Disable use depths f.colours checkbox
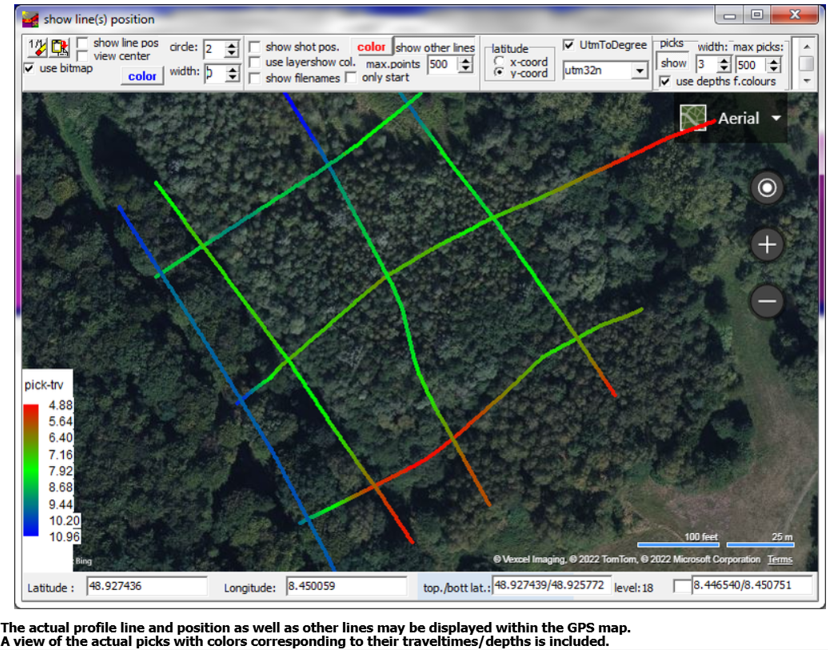Image resolution: width=828 pixels, height=650 pixels. click(665, 81)
